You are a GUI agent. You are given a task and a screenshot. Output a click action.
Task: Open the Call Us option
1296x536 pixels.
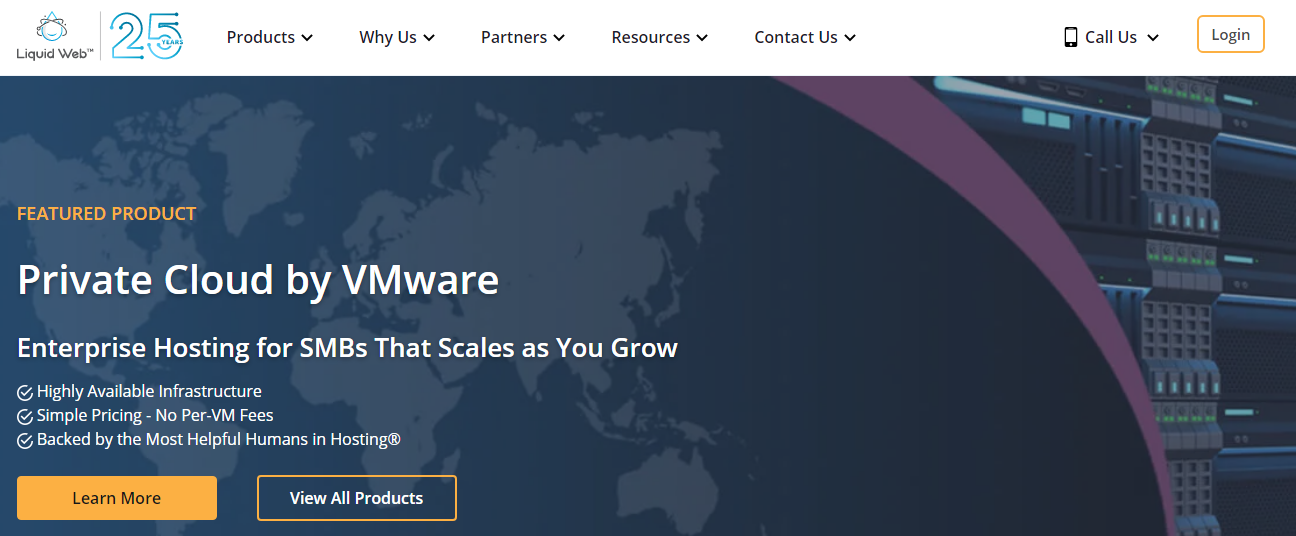click(x=1111, y=37)
